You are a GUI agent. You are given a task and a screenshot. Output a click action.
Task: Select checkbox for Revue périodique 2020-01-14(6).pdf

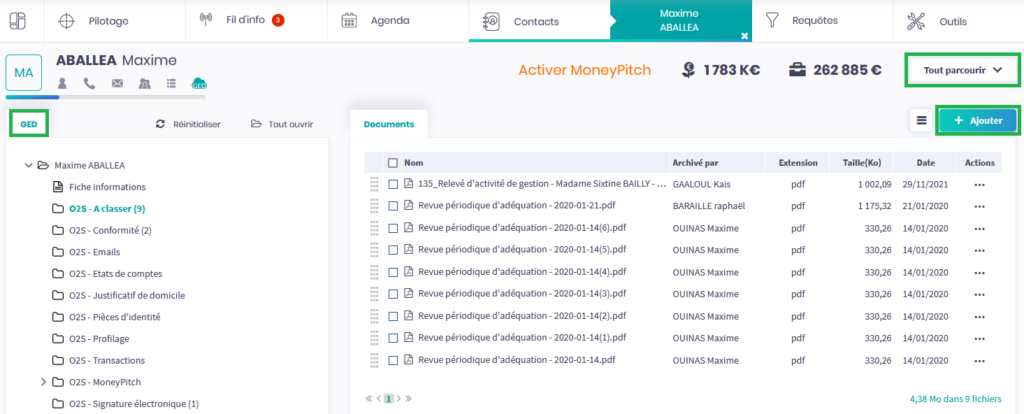tap(393, 227)
